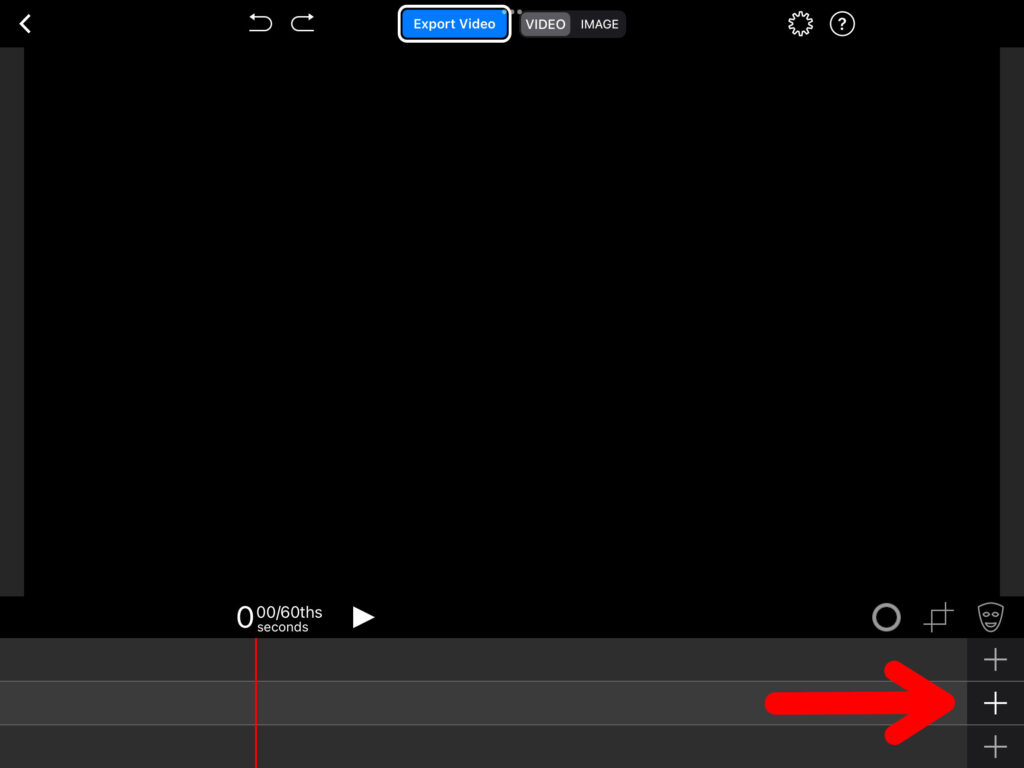Tap the back chevron to exit editor
This screenshot has height=768, width=1024.
point(25,24)
